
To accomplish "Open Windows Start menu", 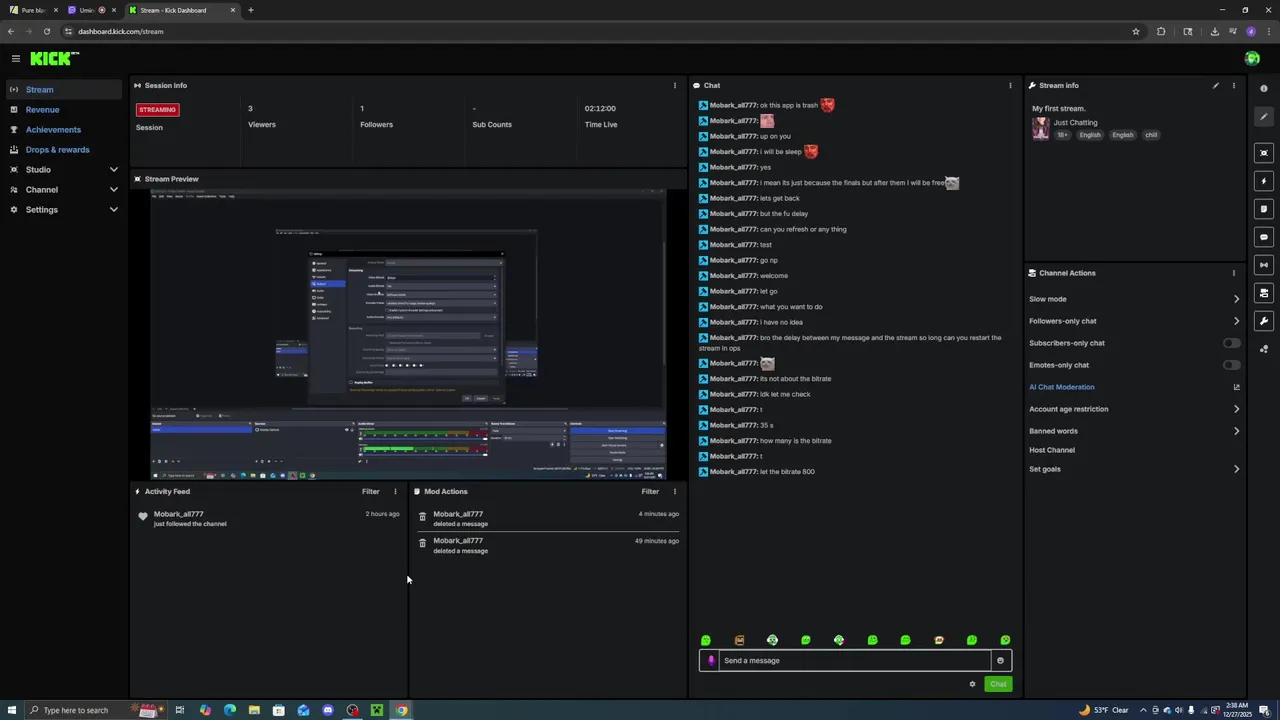I will coord(11,711).
